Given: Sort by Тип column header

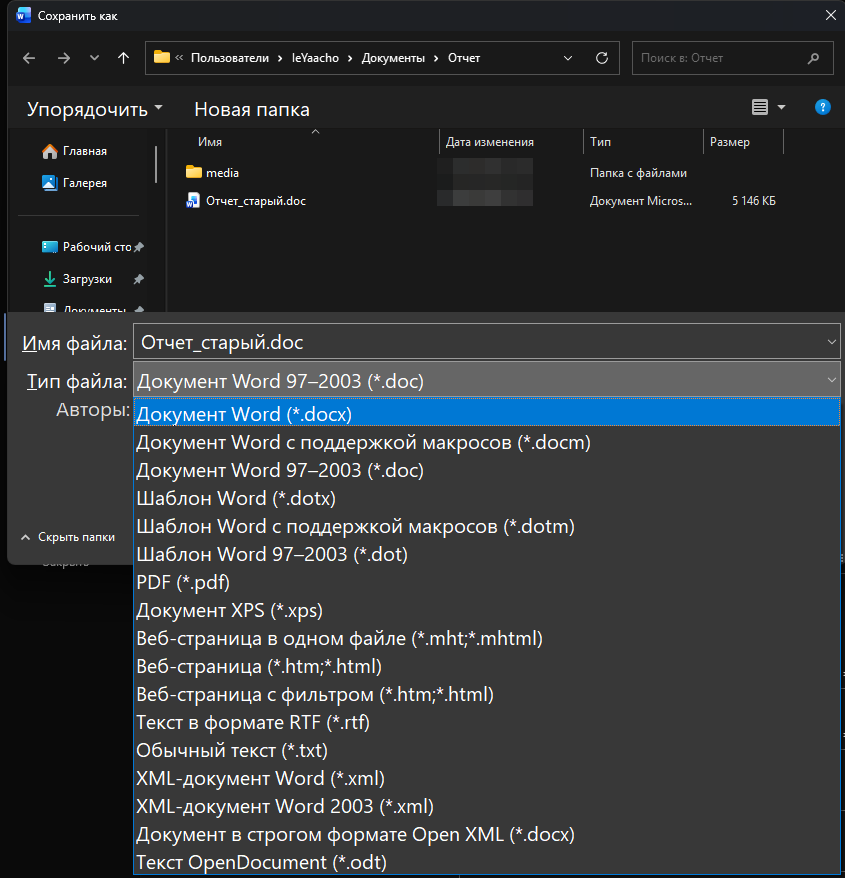Looking at the screenshot, I should coord(600,142).
